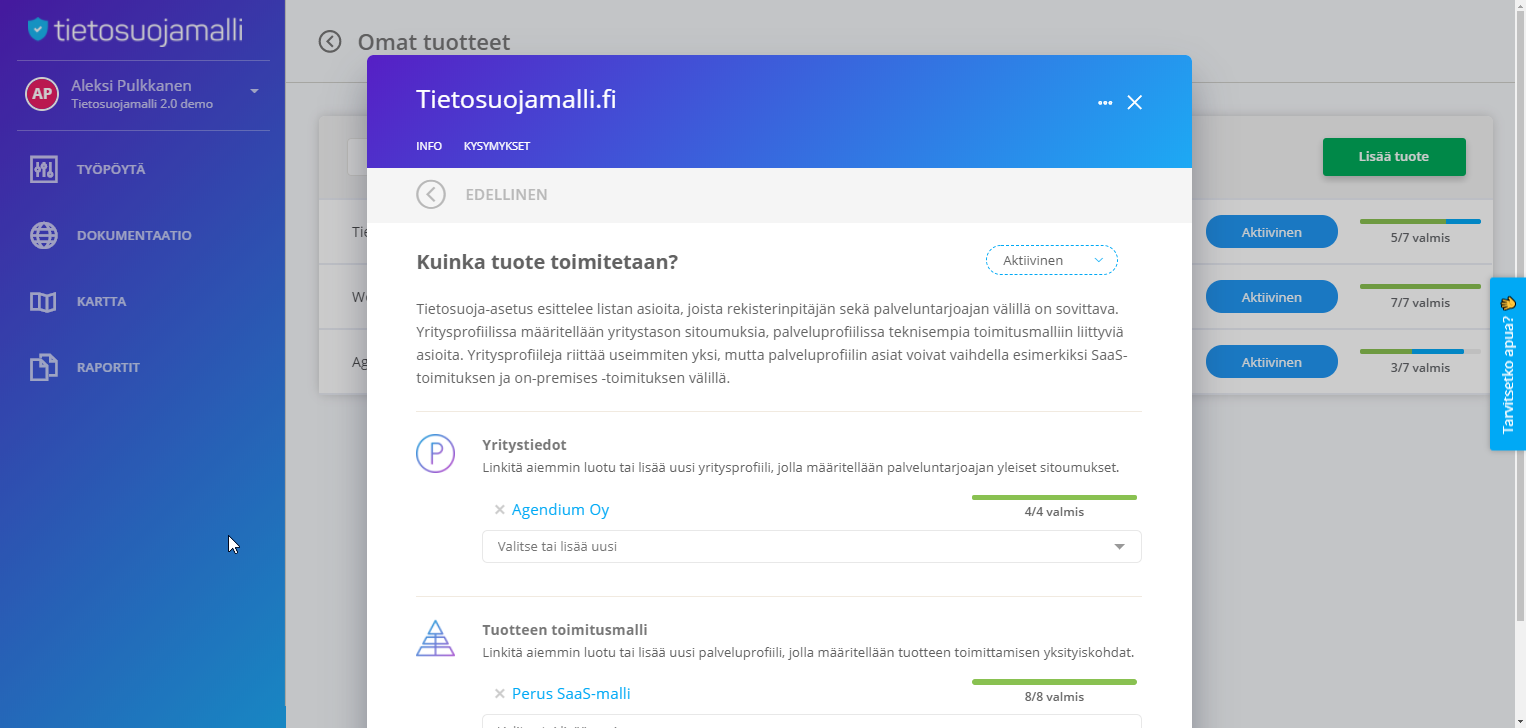Click the Tuotteen toimitusmalli pyramid icon
This screenshot has width=1526, height=728.
[435, 638]
